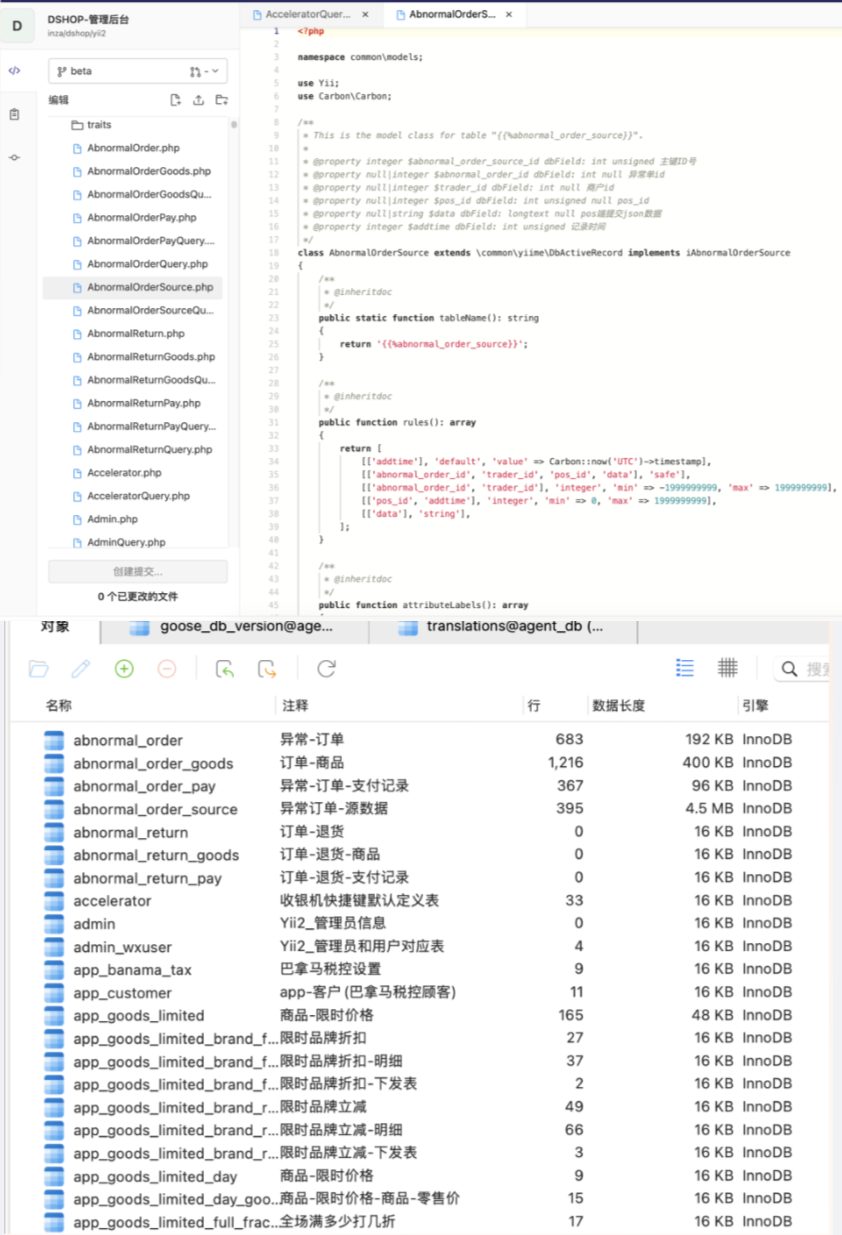Open the traits folder
Viewport: 842px width, 1235px height.
(x=98, y=125)
